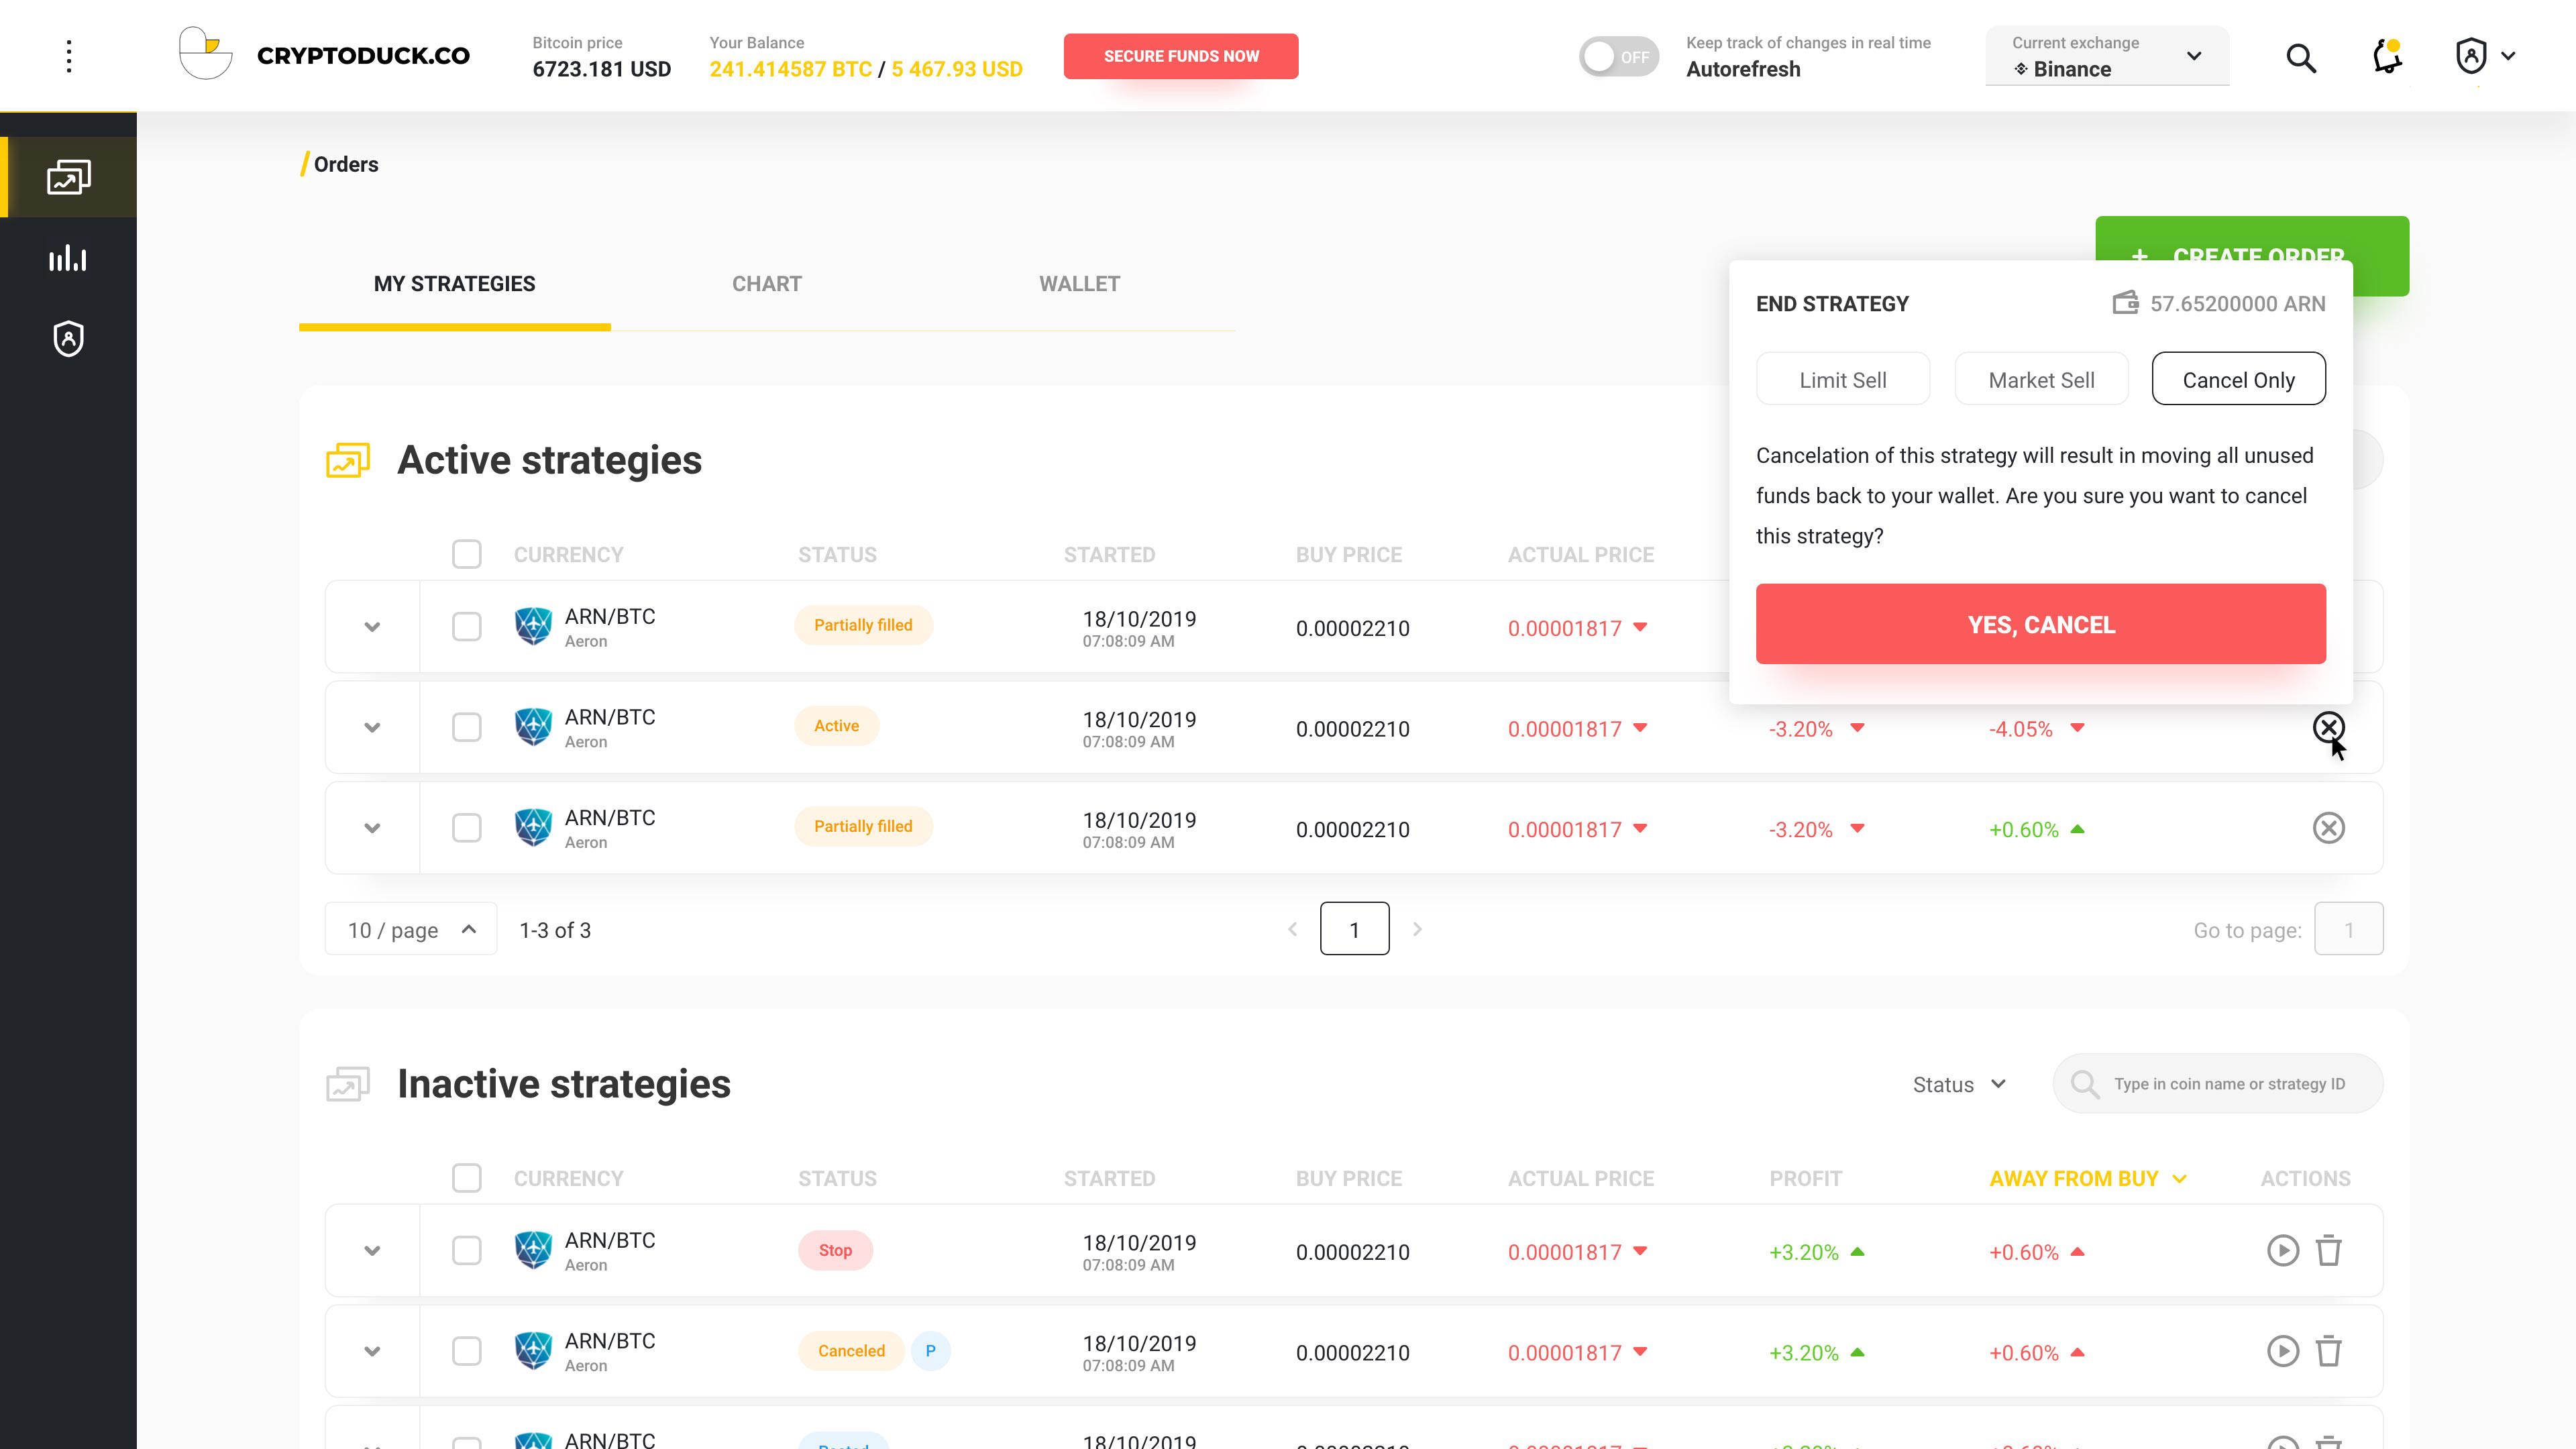Focus the coin name or strategy ID search
The width and height of the screenshot is (2576, 1449).
click(2218, 1084)
